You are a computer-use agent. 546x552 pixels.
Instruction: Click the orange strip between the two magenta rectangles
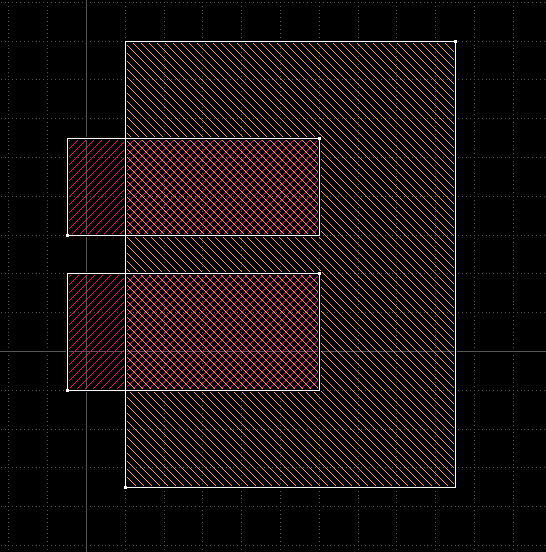tap(222, 254)
